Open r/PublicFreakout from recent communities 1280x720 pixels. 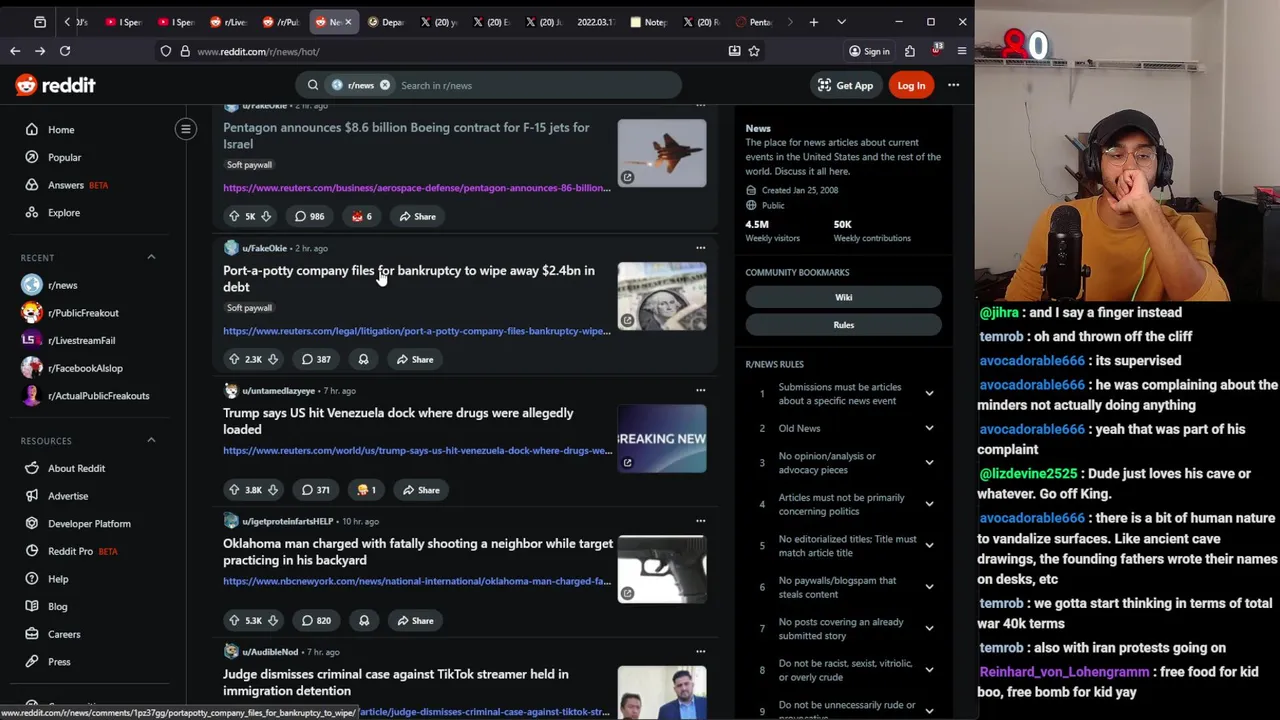click(x=83, y=313)
